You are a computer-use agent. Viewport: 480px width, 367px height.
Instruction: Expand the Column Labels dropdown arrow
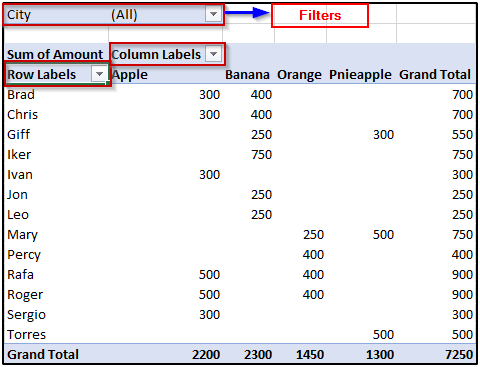[x=213, y=54]
